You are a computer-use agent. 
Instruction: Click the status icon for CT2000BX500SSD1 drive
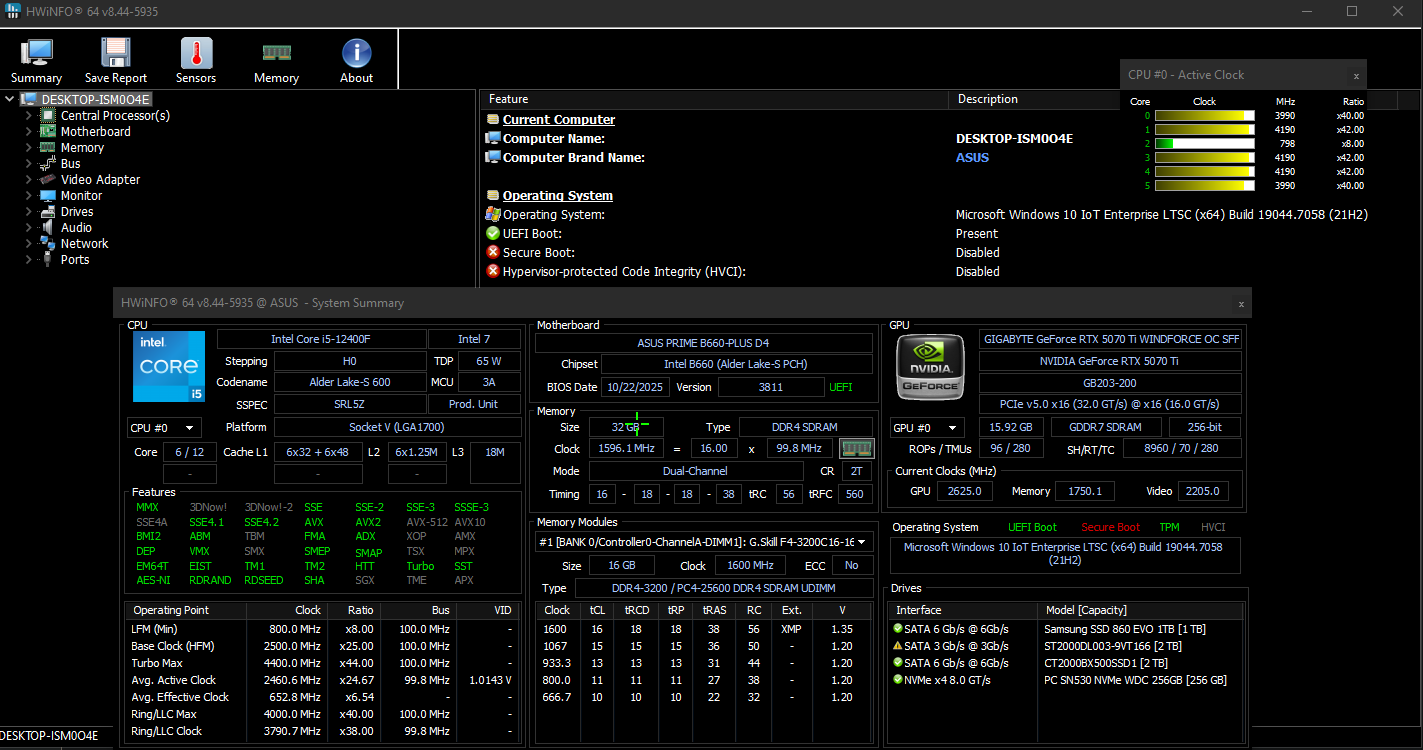point(898,663)
